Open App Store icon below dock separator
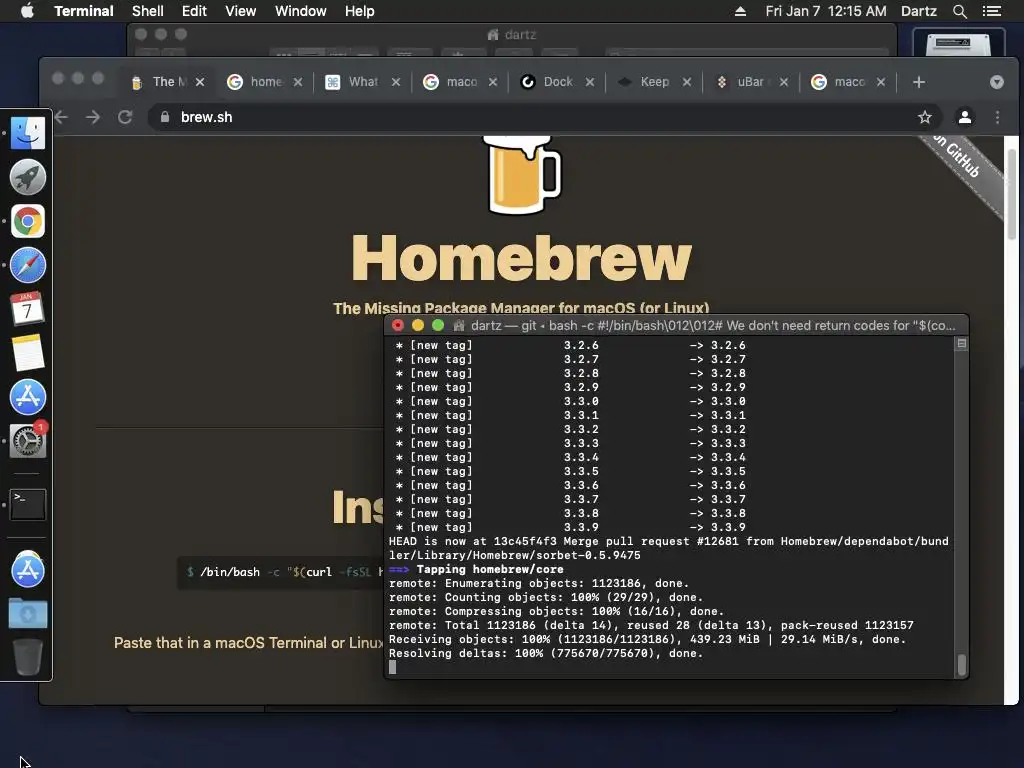The width and height of the screenshot is (1024, 768). 27,569
